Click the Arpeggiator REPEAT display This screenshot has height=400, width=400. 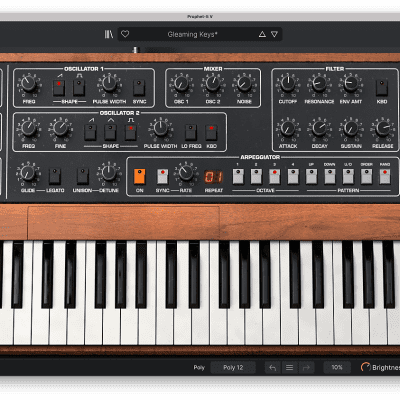click(213, 177)
